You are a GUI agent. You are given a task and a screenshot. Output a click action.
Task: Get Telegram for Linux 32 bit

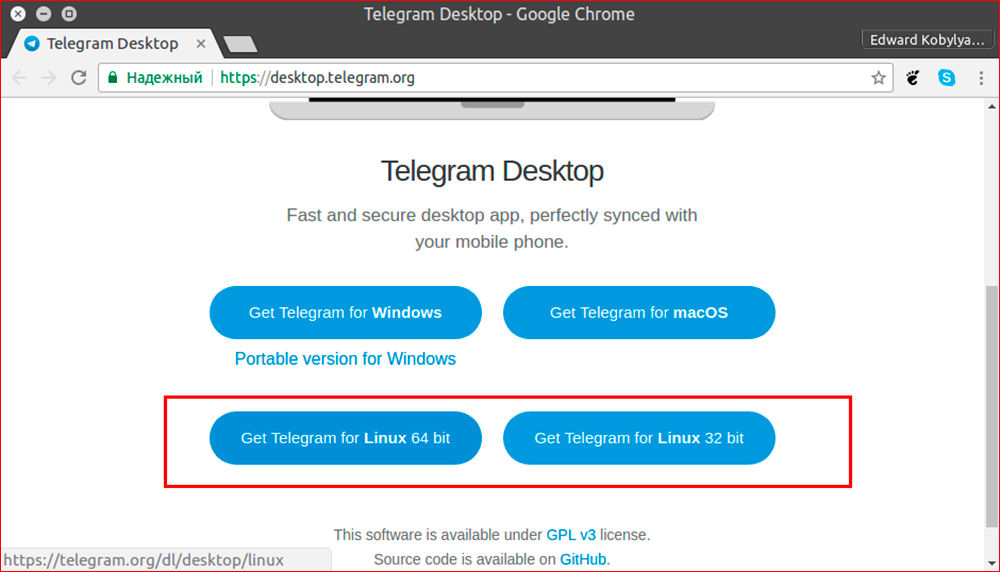[639, 438]
